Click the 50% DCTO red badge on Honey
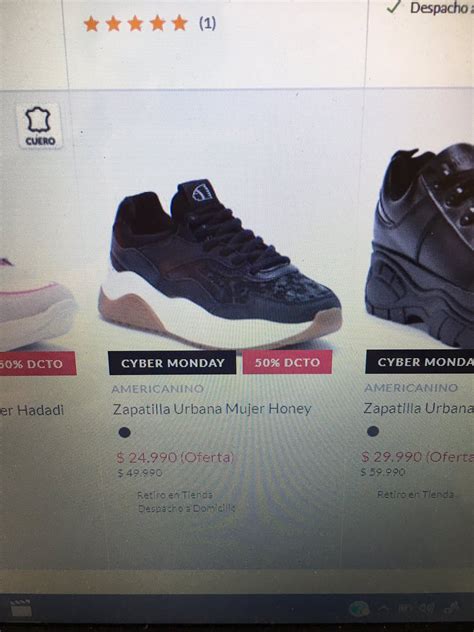474x632 pixels. [x=287, y=362]
